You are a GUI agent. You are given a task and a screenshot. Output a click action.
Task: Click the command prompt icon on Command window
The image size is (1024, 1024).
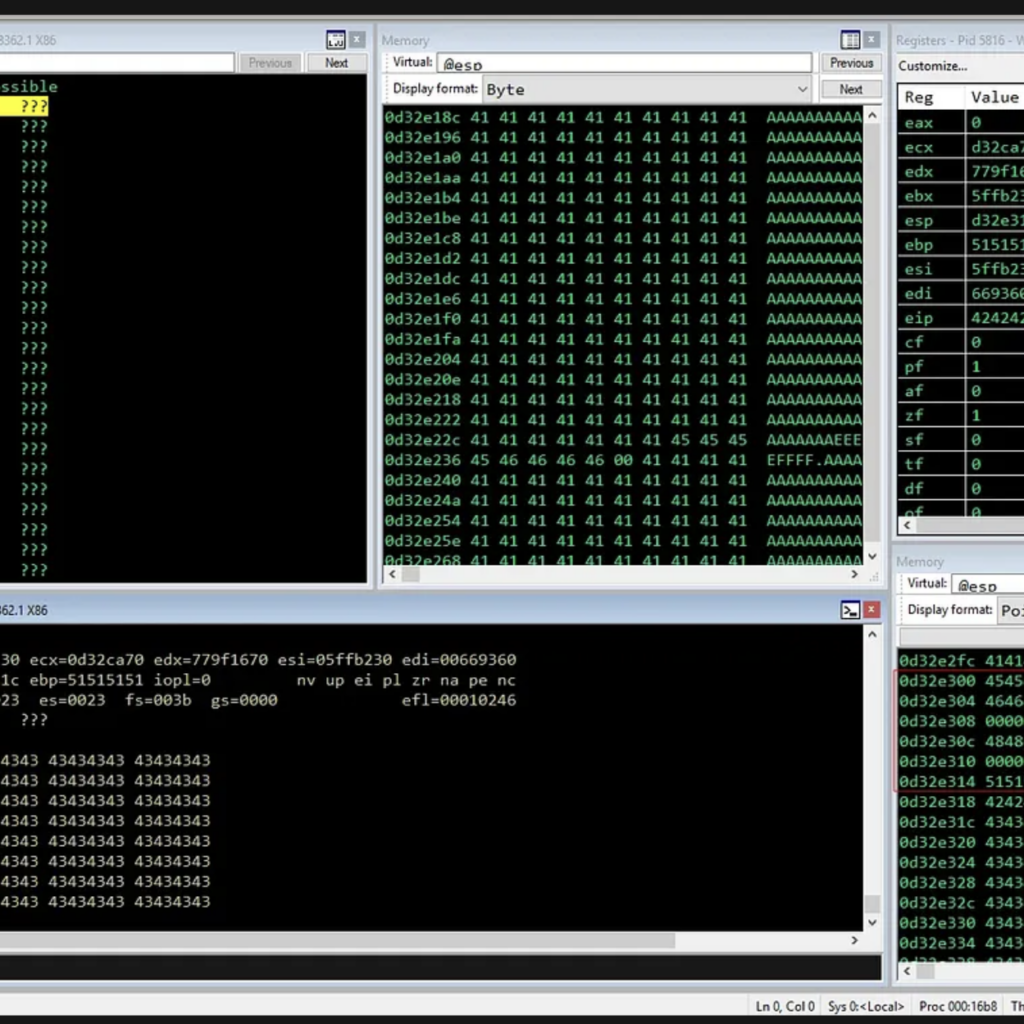pos(850,610)
